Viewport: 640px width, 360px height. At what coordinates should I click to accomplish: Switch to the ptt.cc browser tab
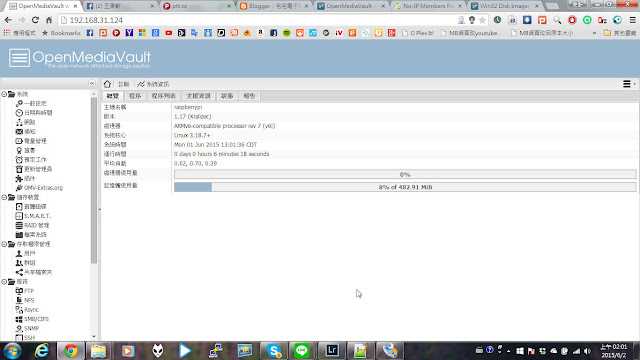[x=196, y=6]
